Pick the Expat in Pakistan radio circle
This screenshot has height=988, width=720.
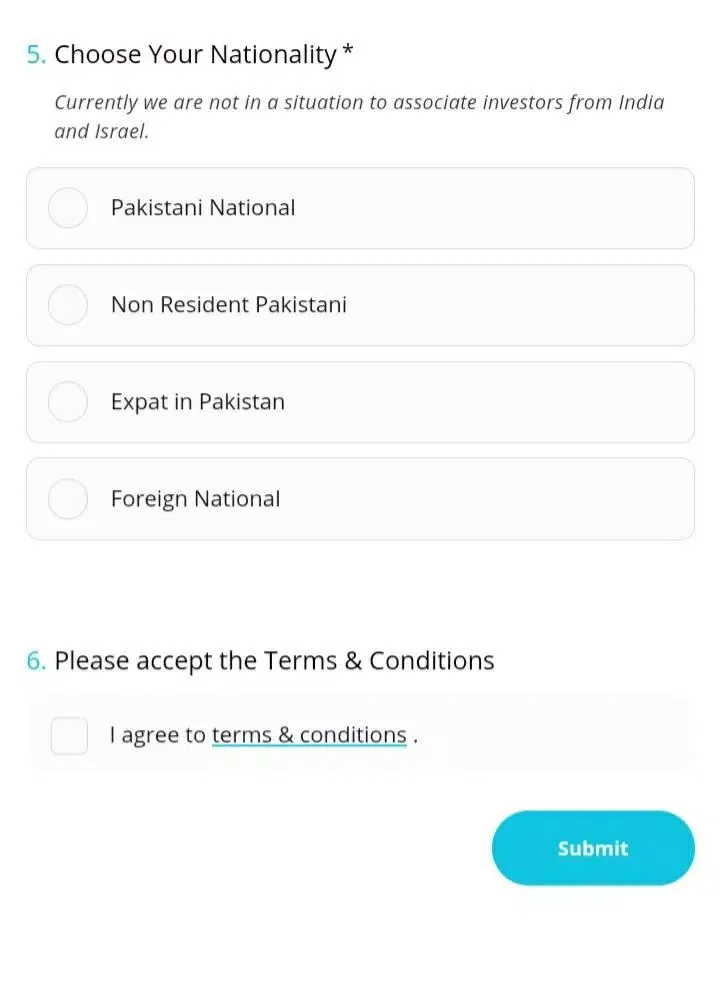coord(68,402)
